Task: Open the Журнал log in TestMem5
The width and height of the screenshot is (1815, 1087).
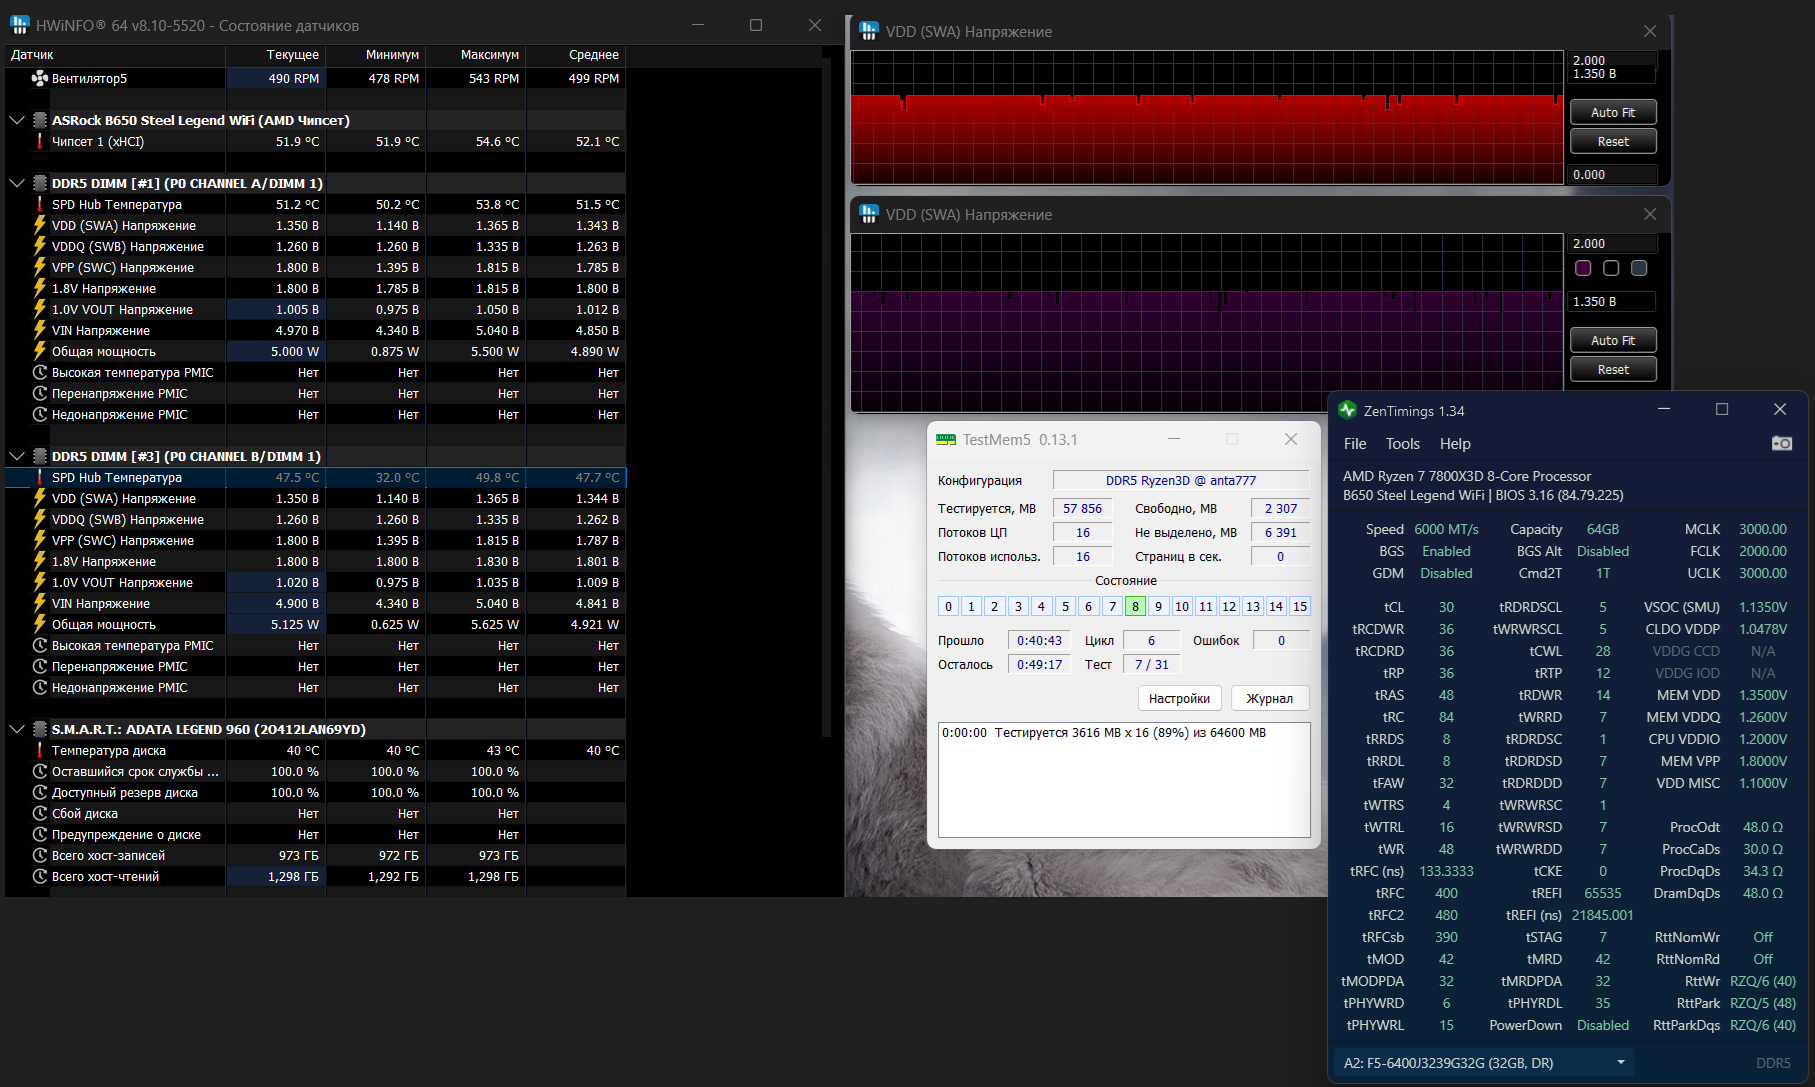Action: [1269, 698]
